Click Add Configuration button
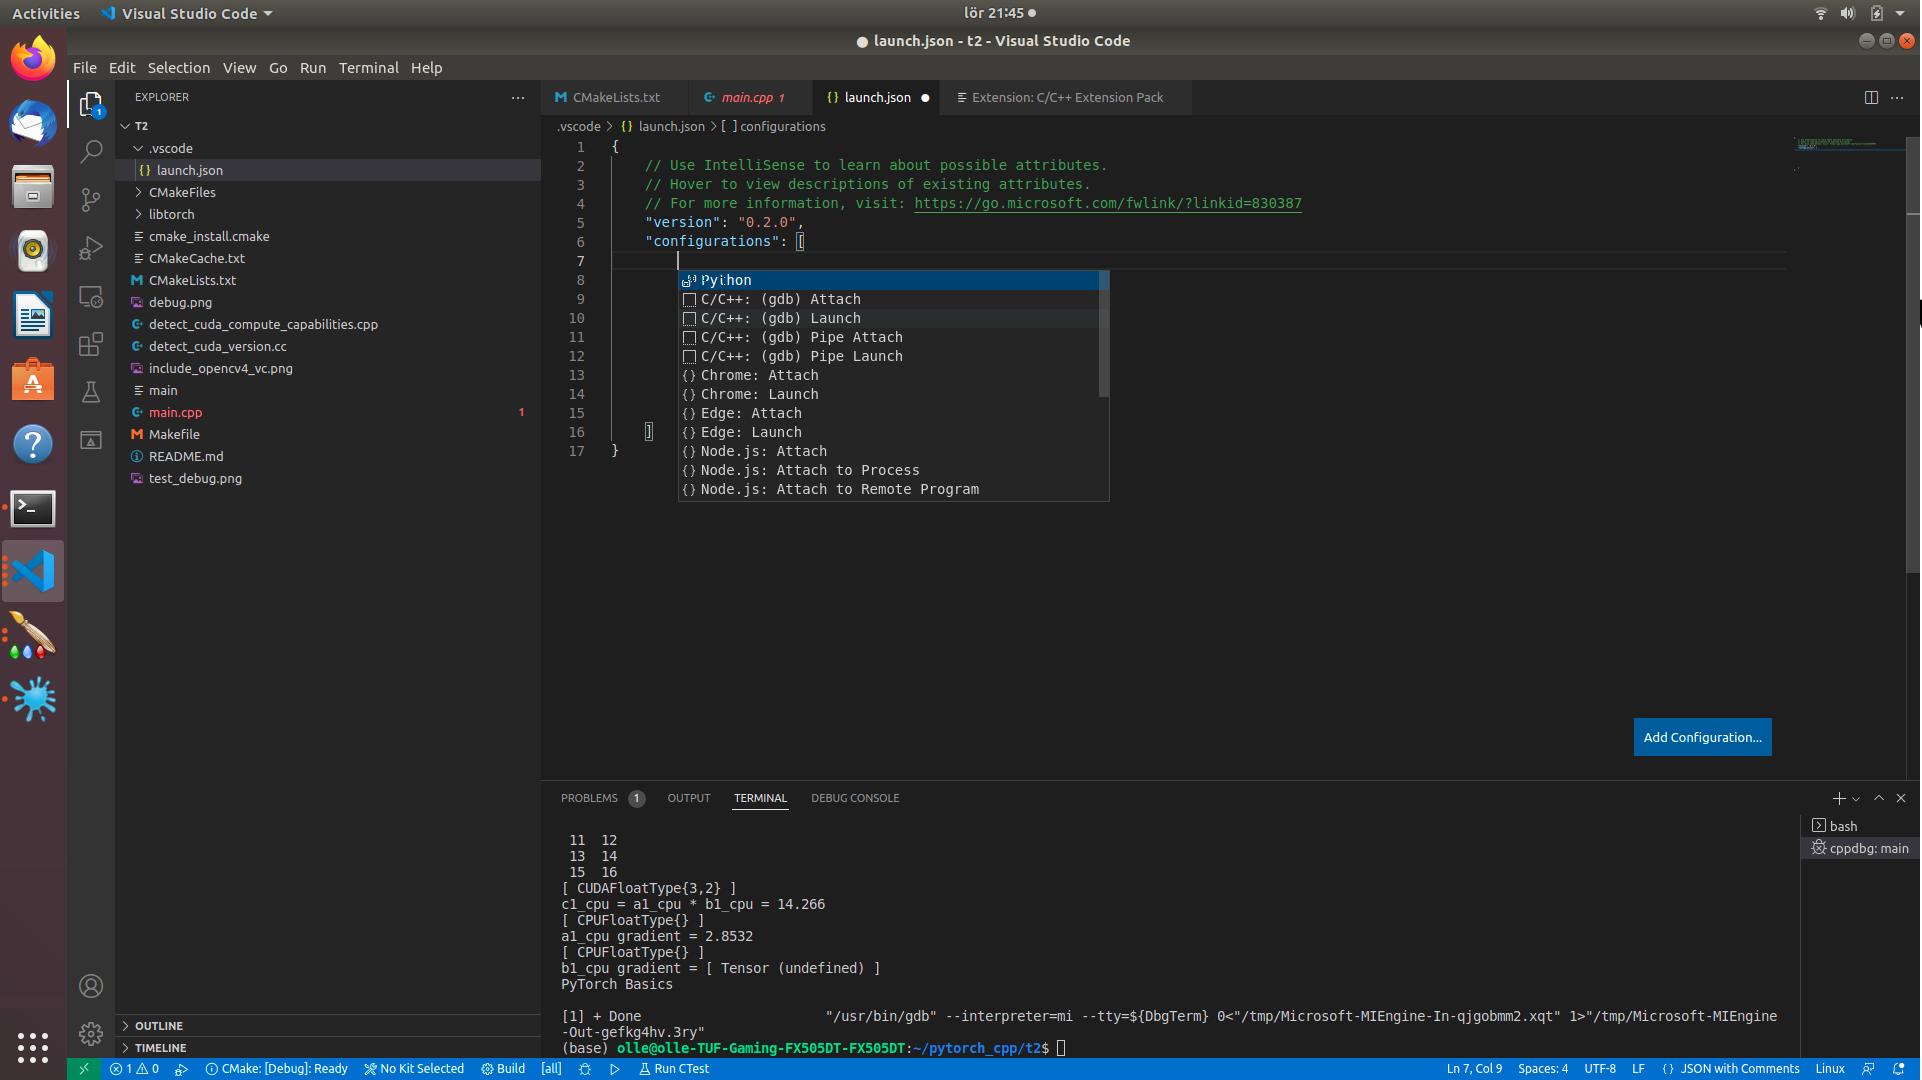The image size is (1922, 1080). [x=1702, y=737]
